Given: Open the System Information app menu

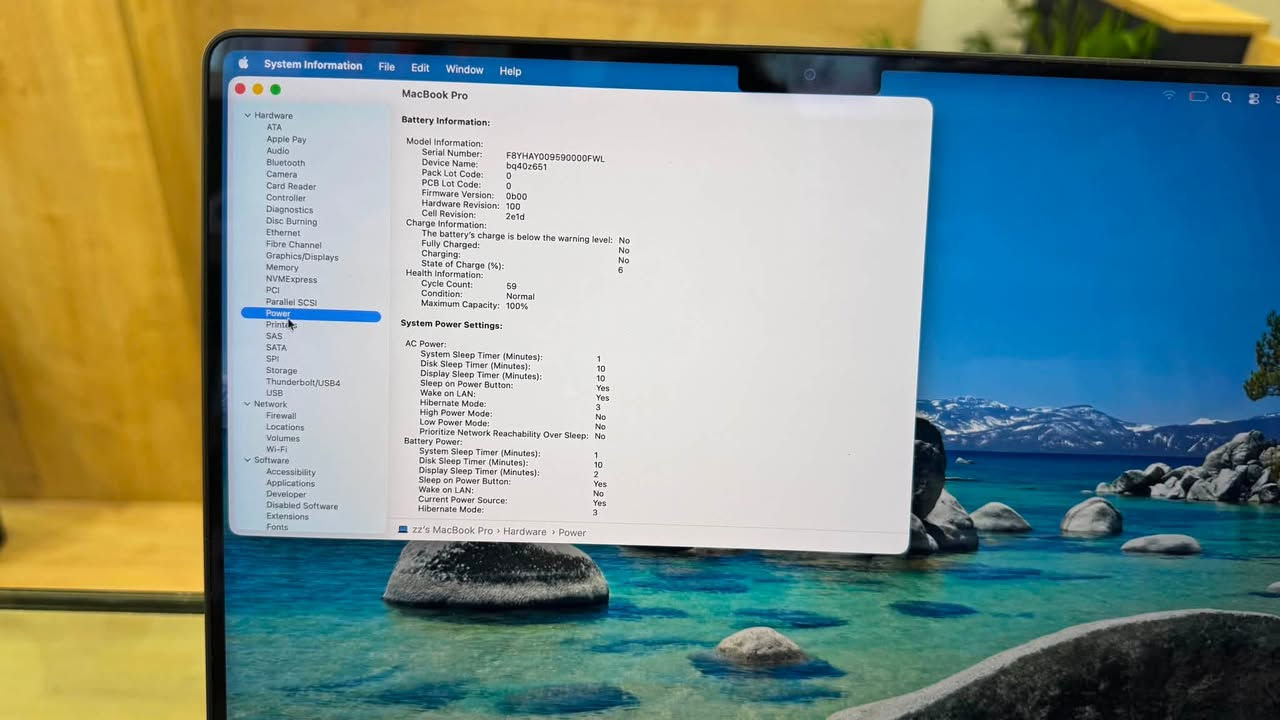Looking at the screenshot, I should pyautogui.click(x=313, y=65).
